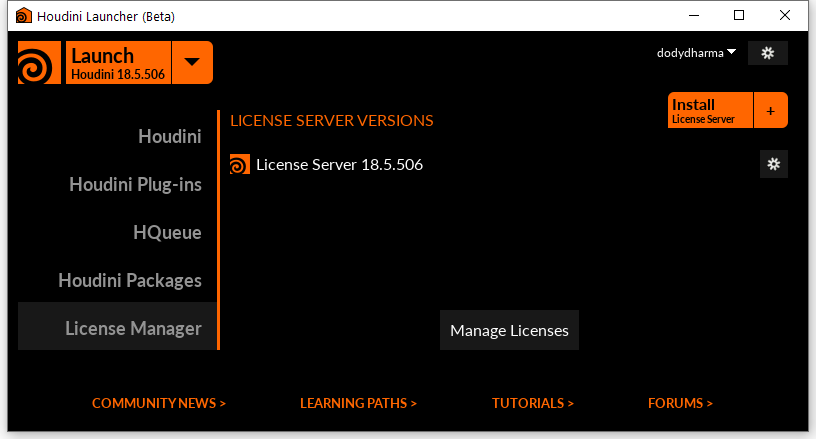Click the plus icon next to Install
The width and height of the screenshot is (816, 439).
coord(770,111)
